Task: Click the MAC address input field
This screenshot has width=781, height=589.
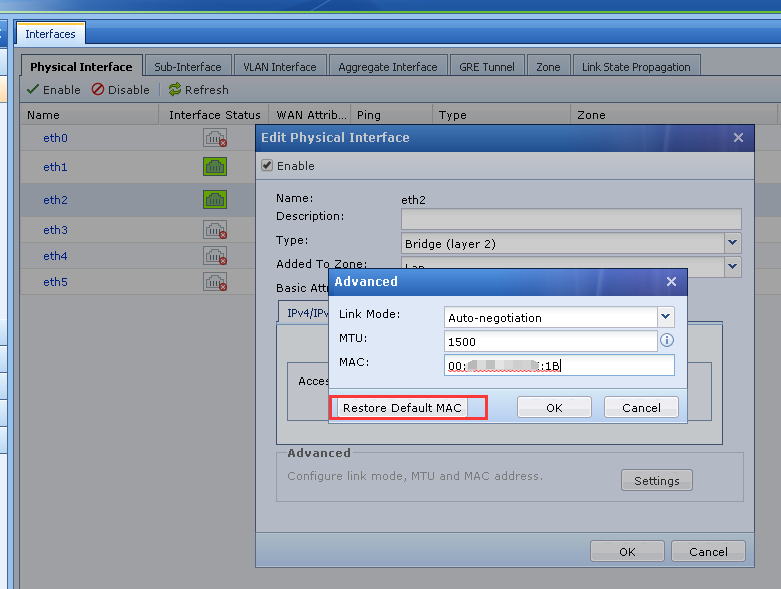Action: [559, 365]
